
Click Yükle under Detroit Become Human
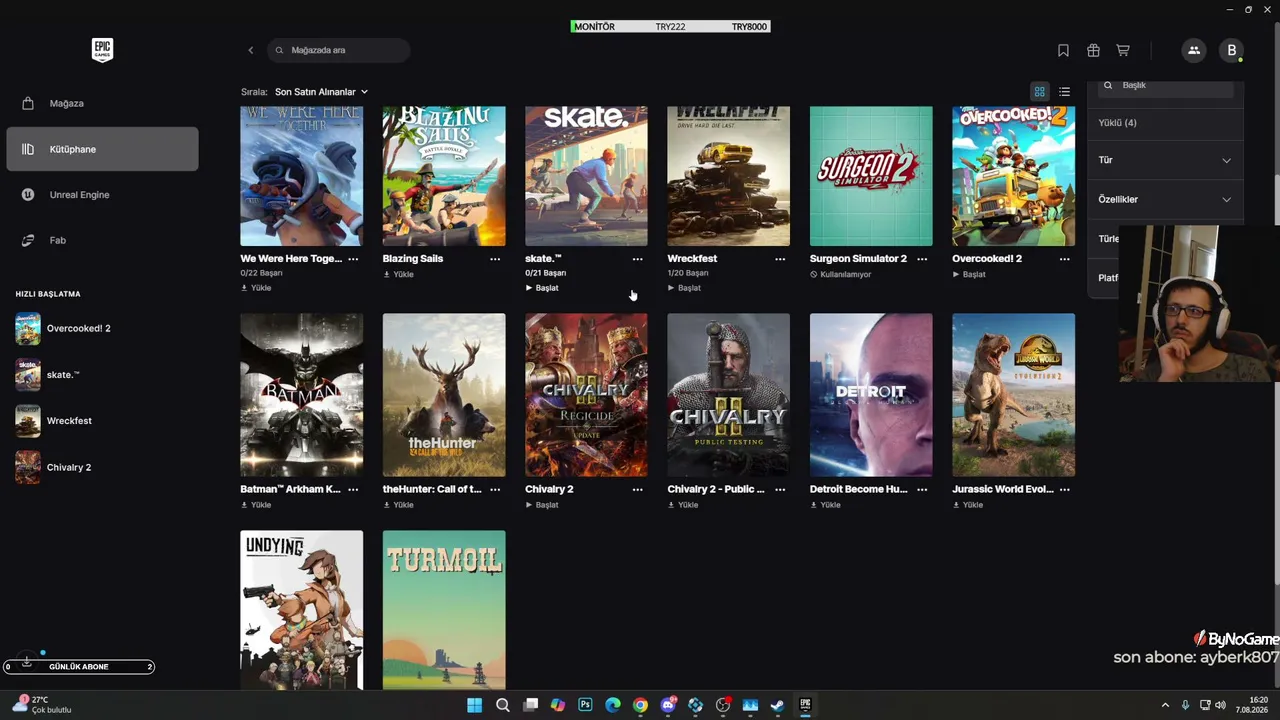click(x=825, y=505)
